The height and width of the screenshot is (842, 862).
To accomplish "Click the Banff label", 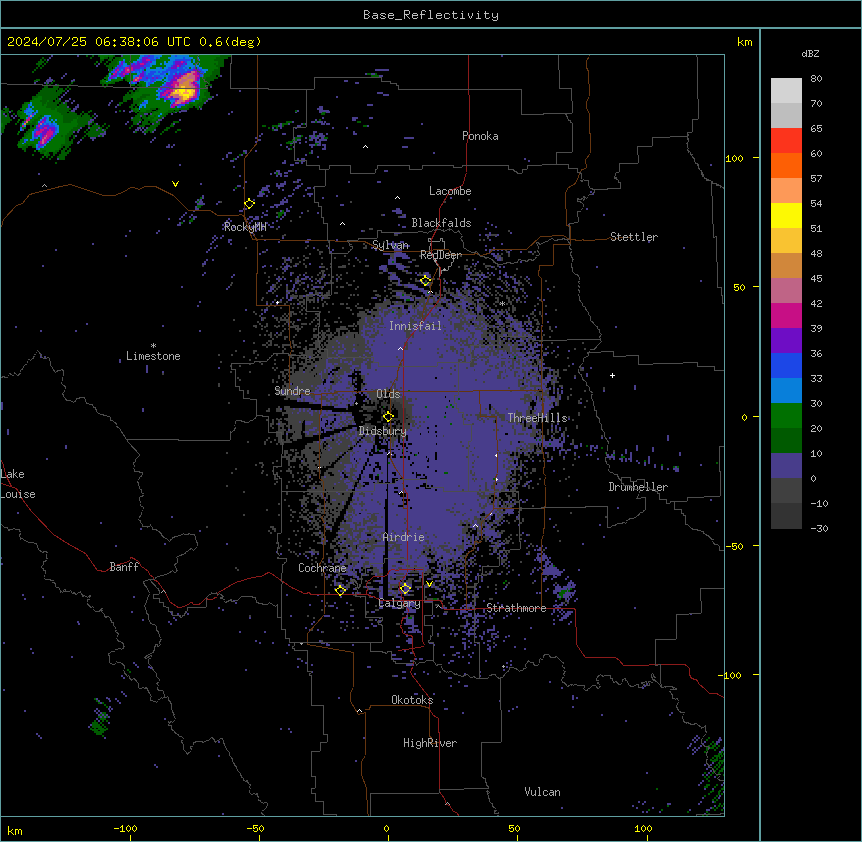I will point(124,567).
